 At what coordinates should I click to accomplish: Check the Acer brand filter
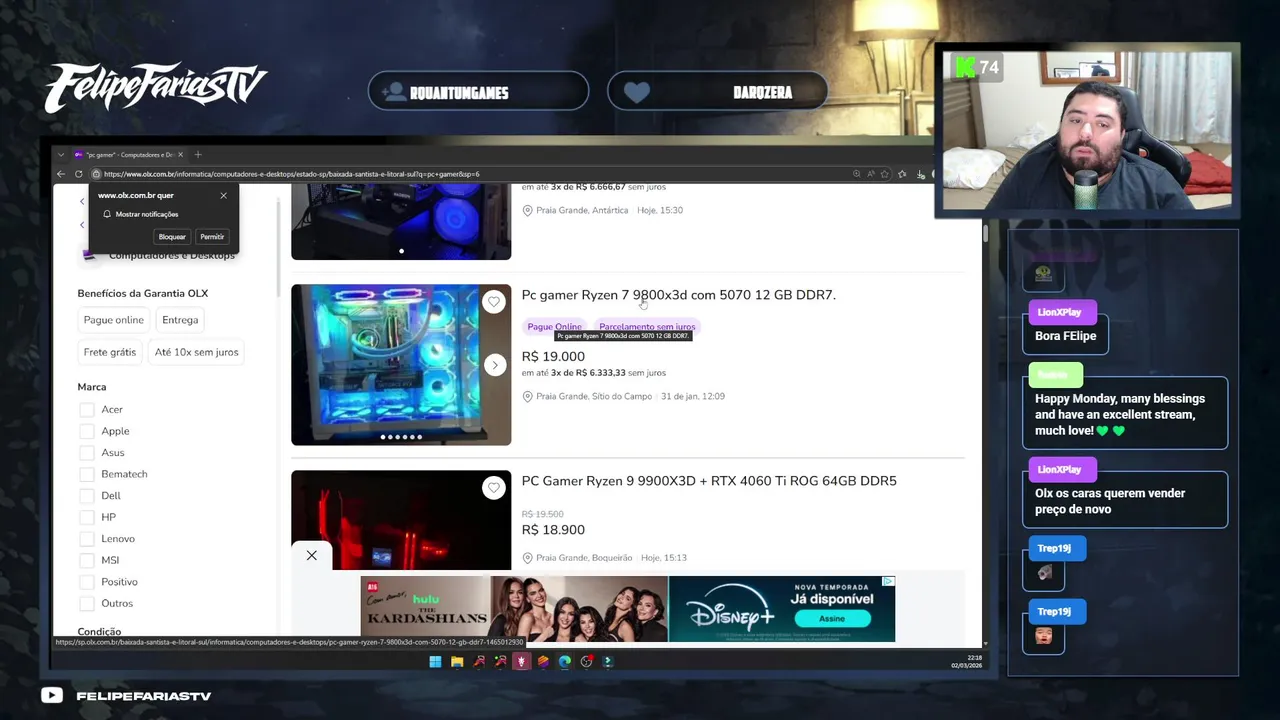pyautogui.click(x=87, y=410)
